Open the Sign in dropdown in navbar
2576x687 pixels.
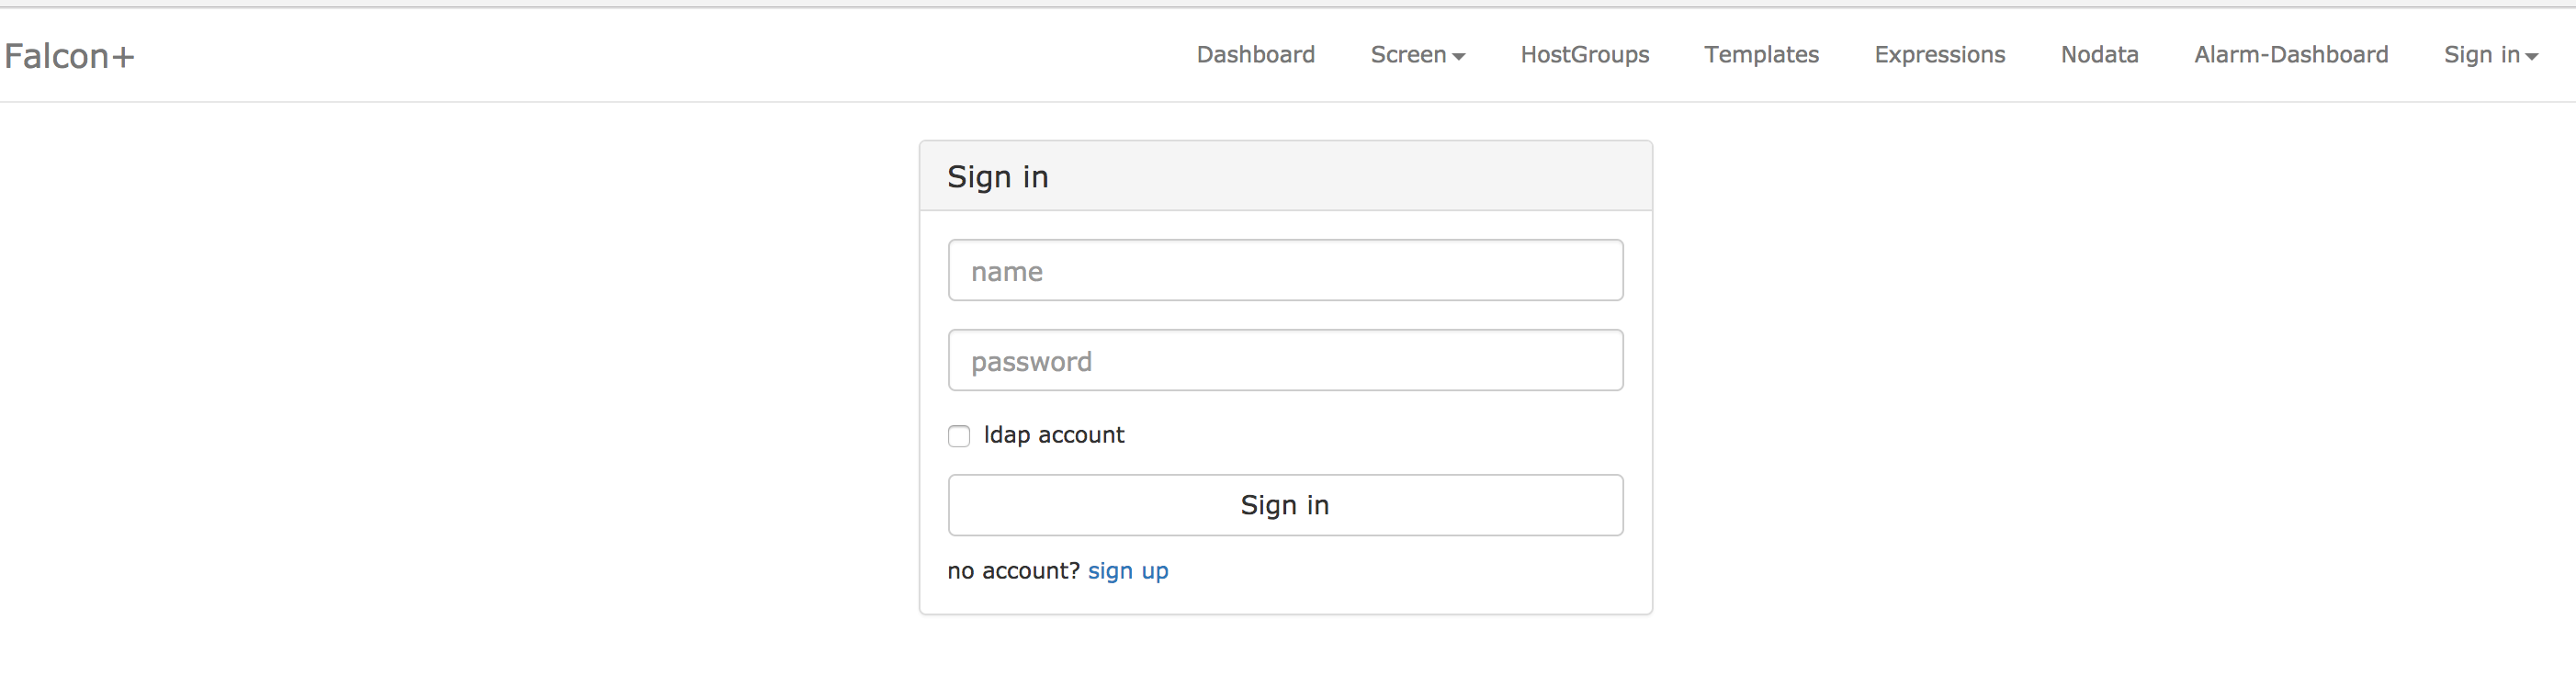[x=2489, y=55]
